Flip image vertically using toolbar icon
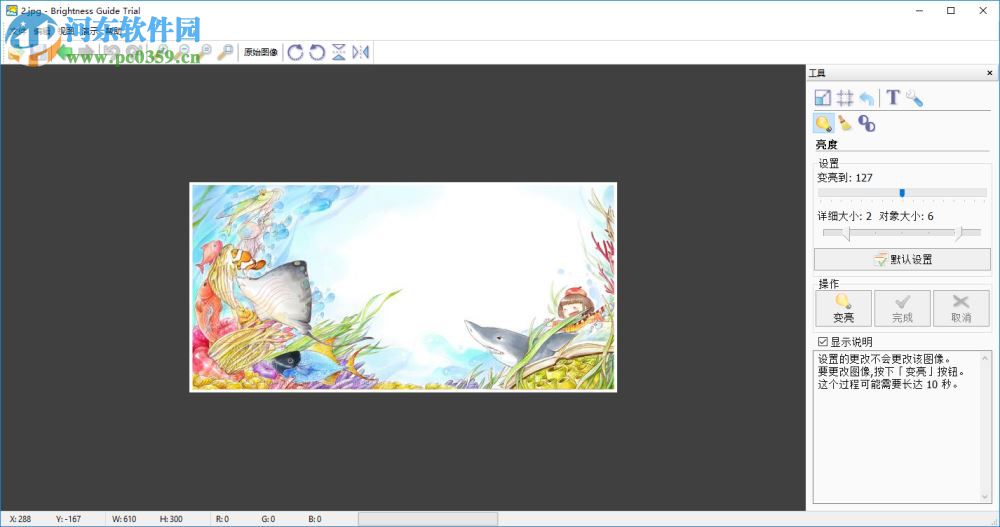 [x=339, y=52]
